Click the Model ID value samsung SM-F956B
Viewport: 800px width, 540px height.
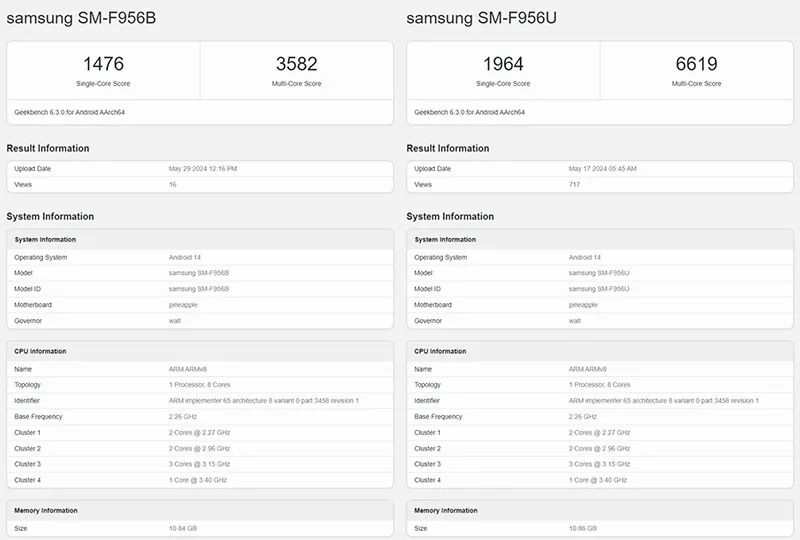tap(198, 289)
